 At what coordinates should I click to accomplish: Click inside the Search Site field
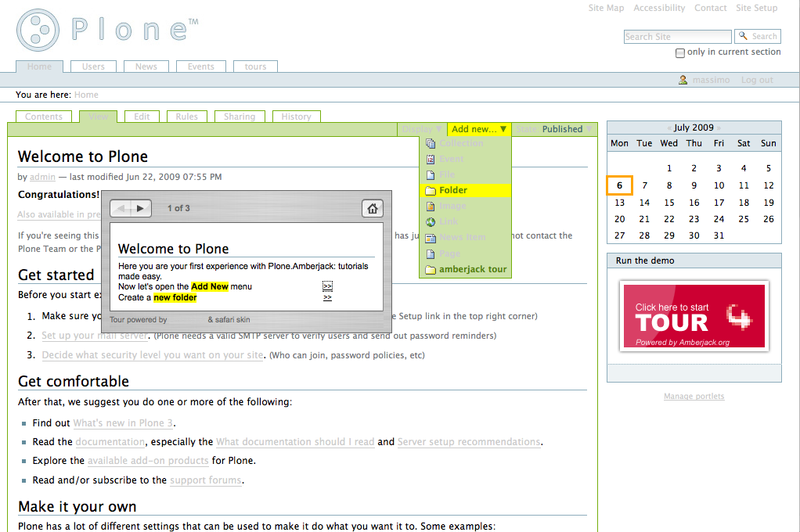point(678,37)
